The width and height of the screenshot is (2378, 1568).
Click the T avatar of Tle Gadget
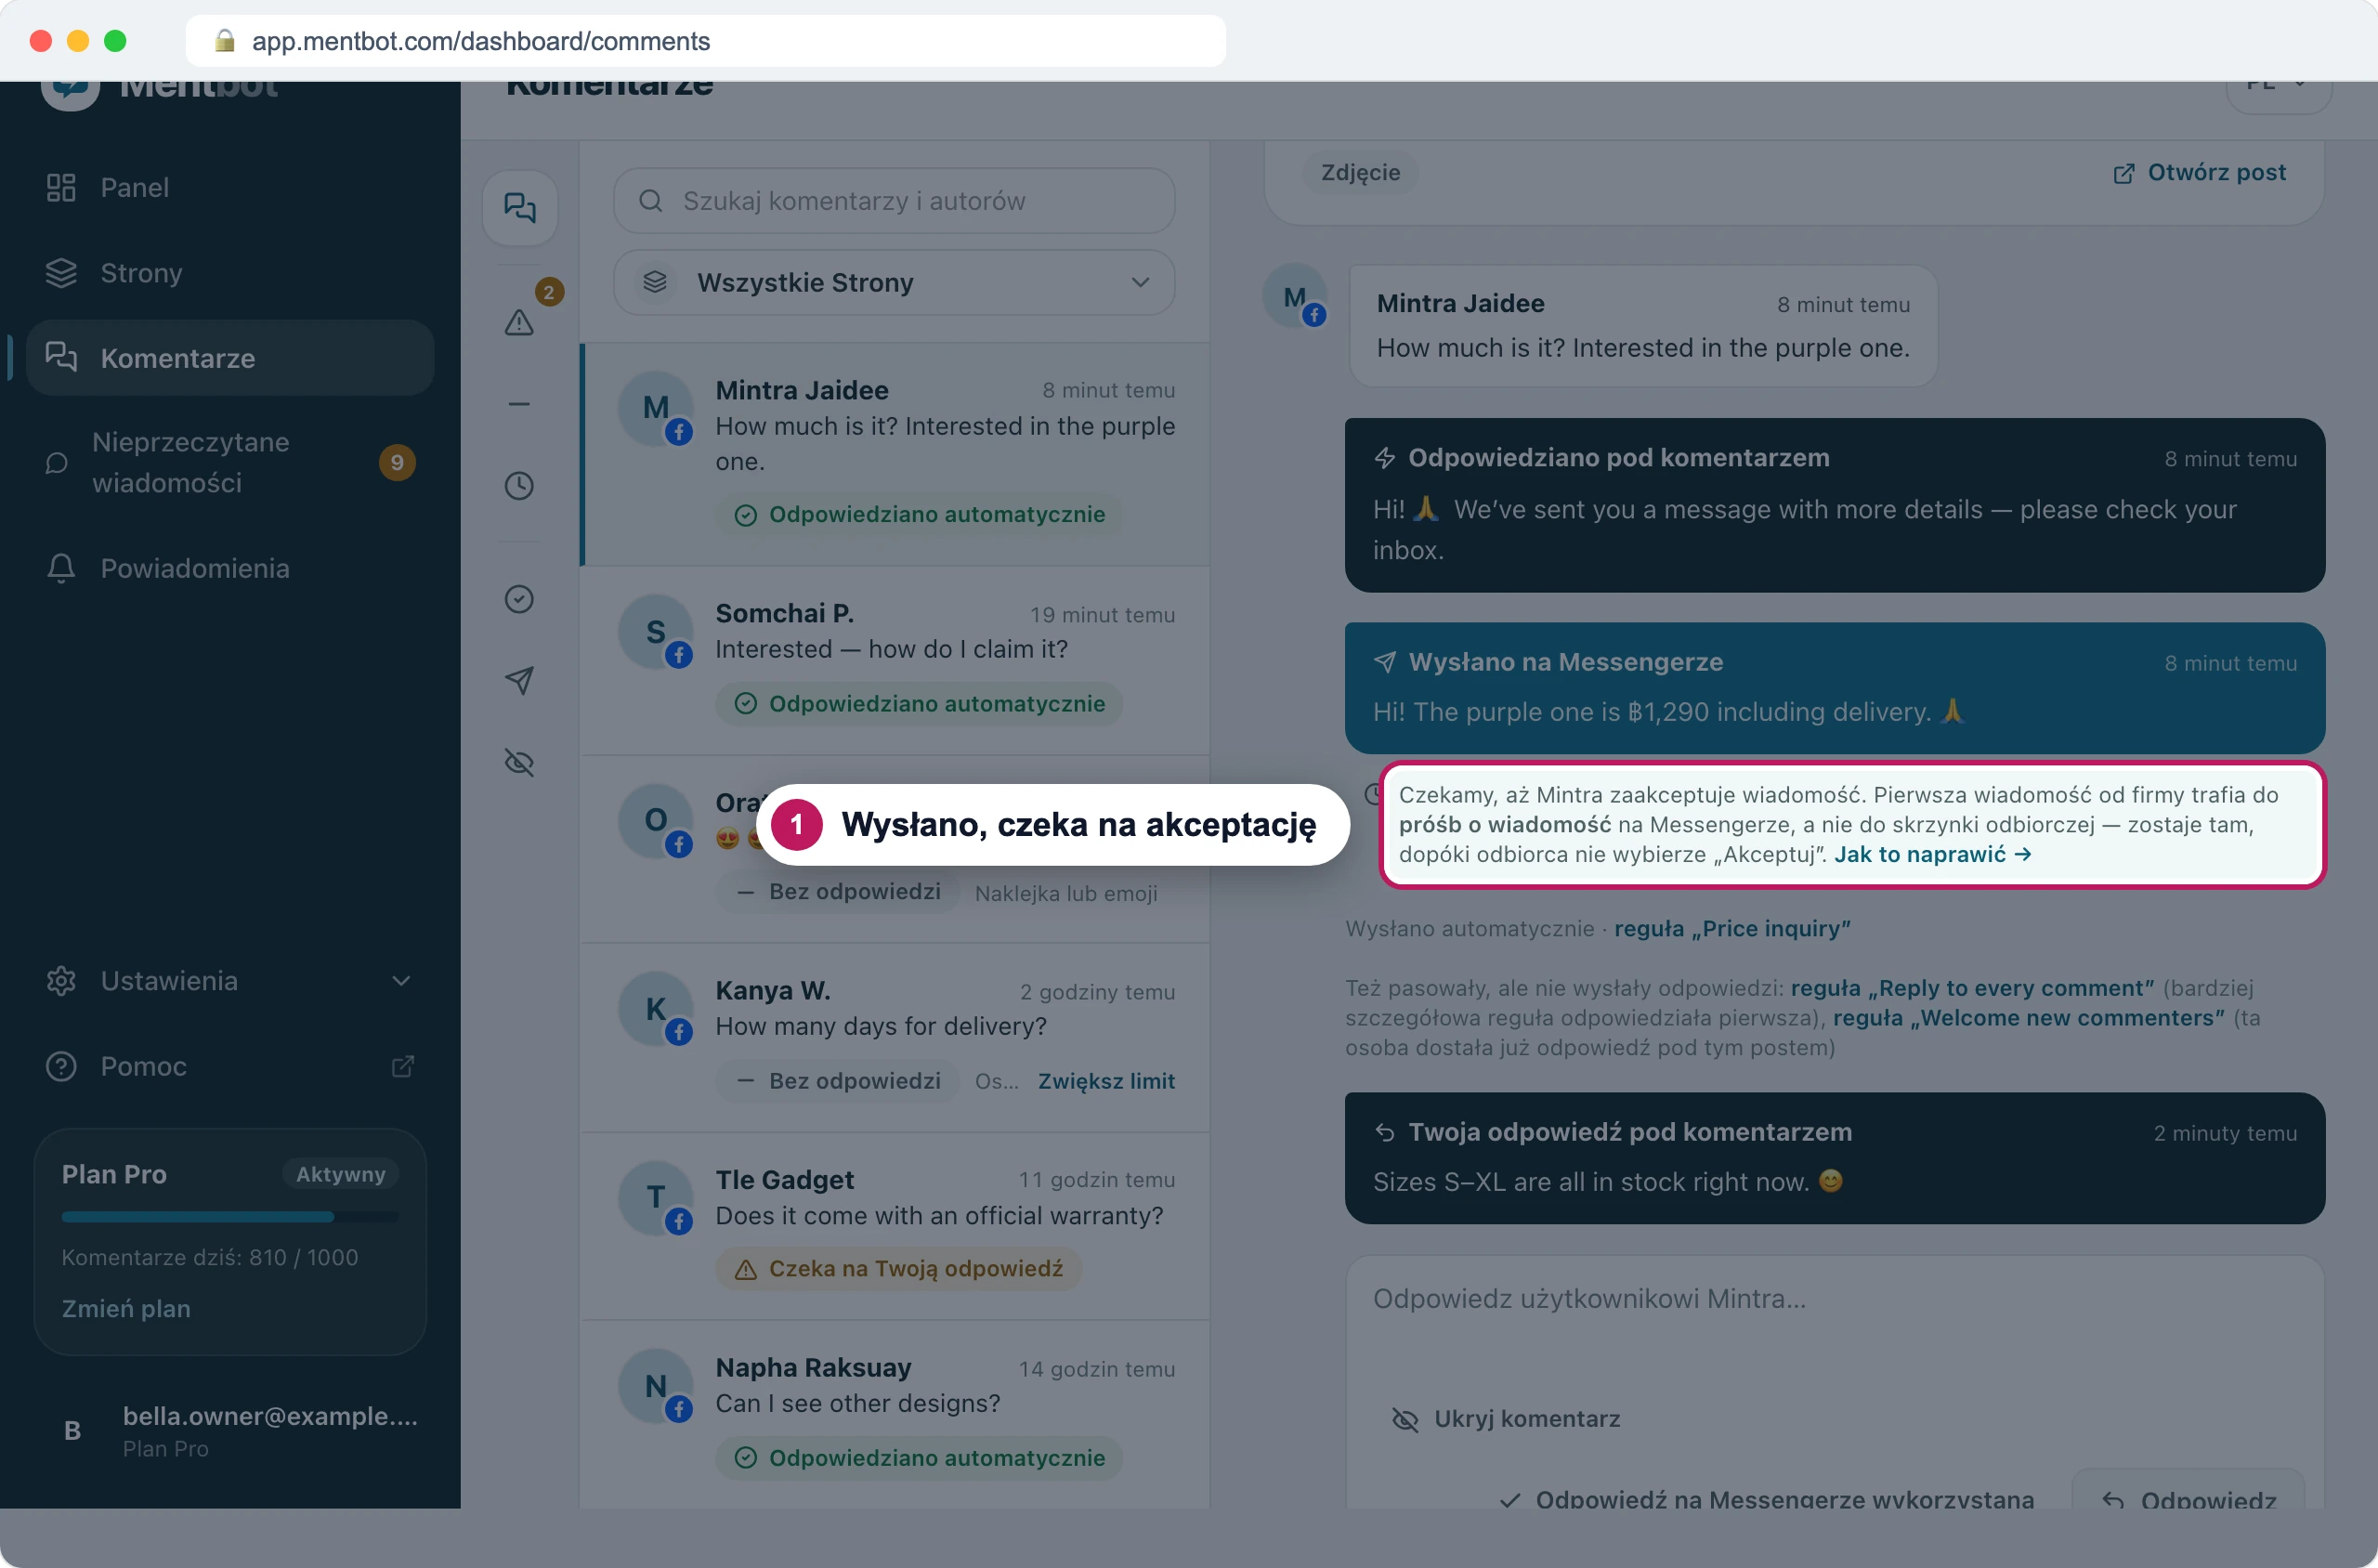coord(655,1198)
